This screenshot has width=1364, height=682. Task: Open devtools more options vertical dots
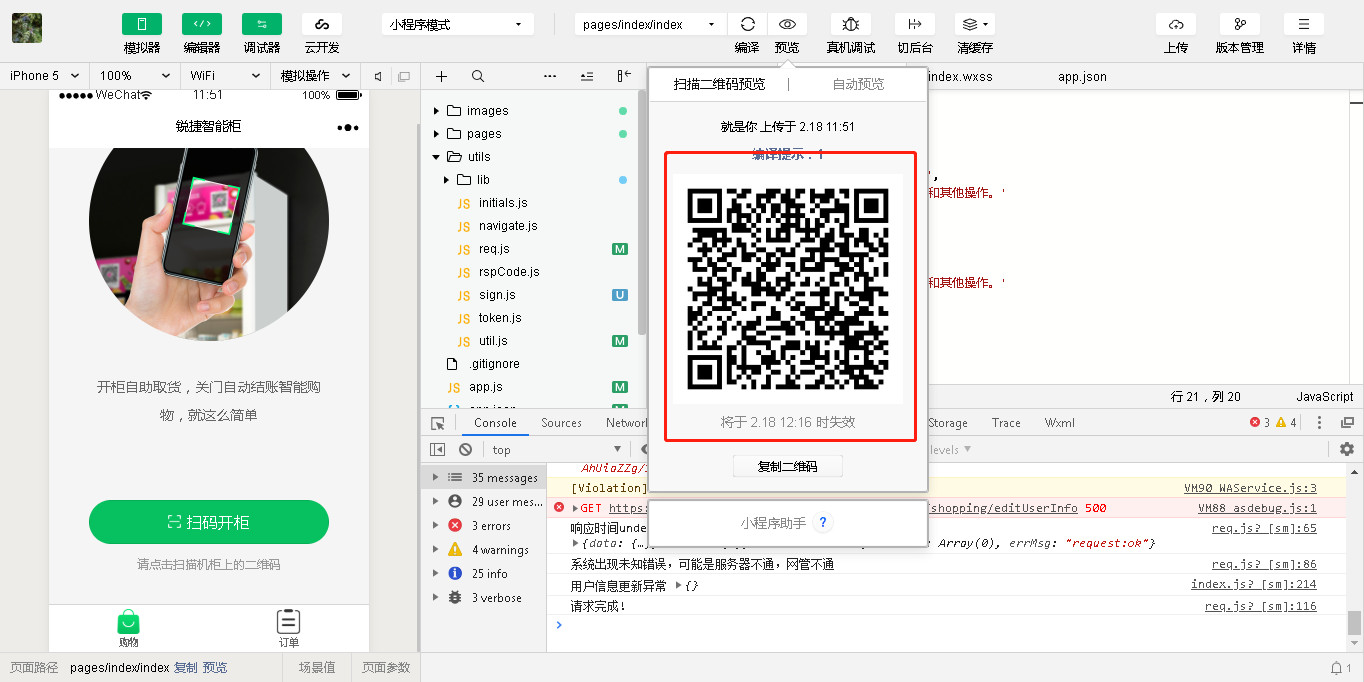[x=1319, y=423]
